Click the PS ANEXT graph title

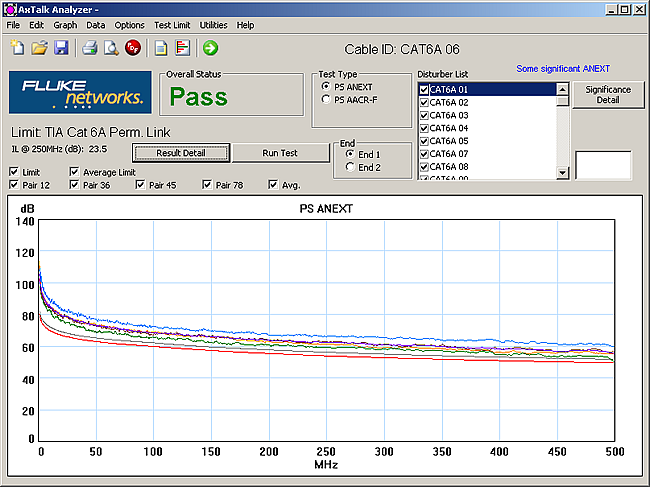click(326, 208)
